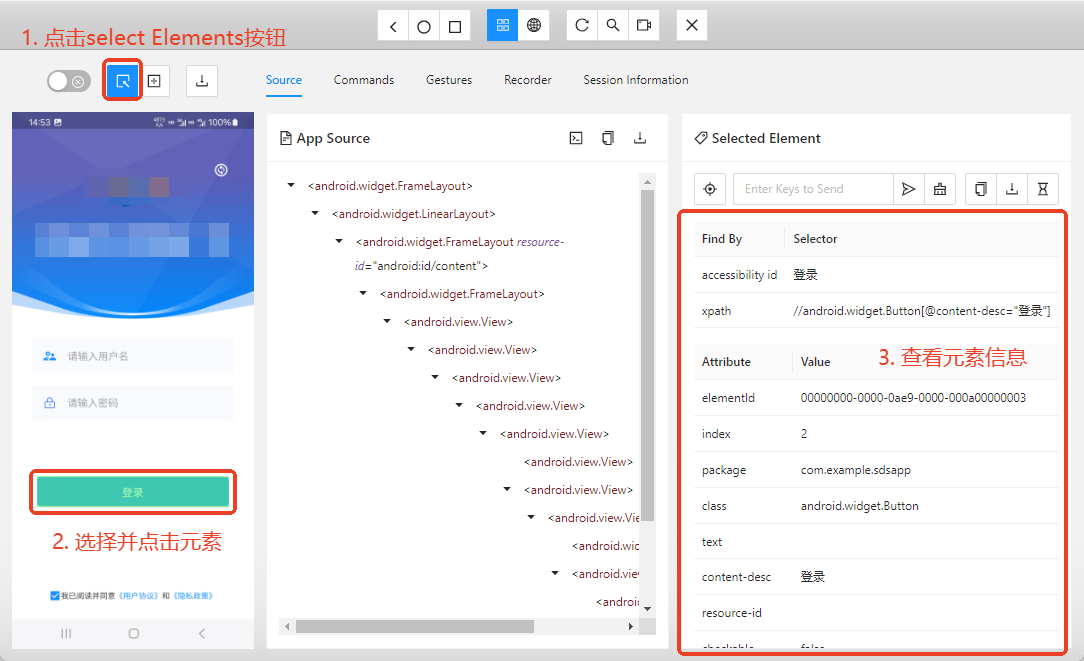Image resolution: width=1084 pixels, height=661 pixels.
Task: Download selected element screenshot
Action: tap(1011, 189)
